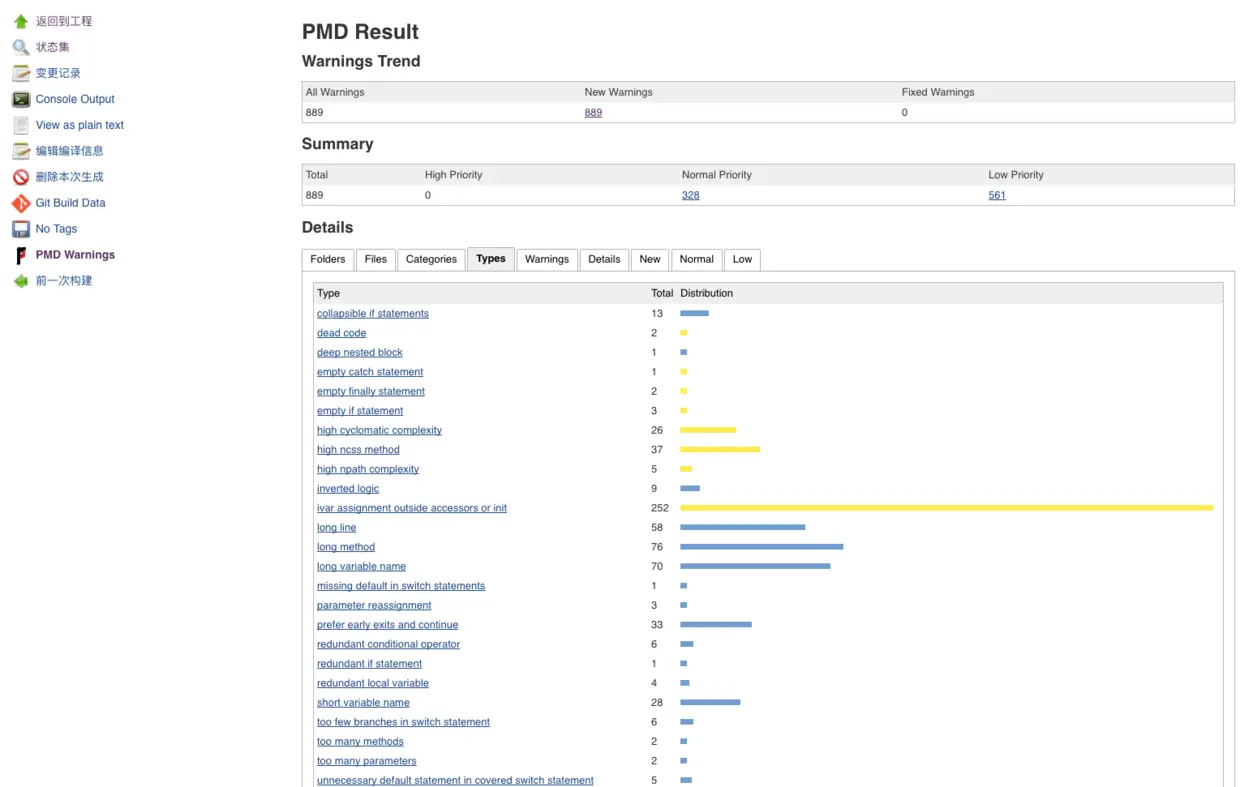Screen dimensions: 1240x787
Task: Open the 变更记录 sidebar link
Action: (58, 73)
